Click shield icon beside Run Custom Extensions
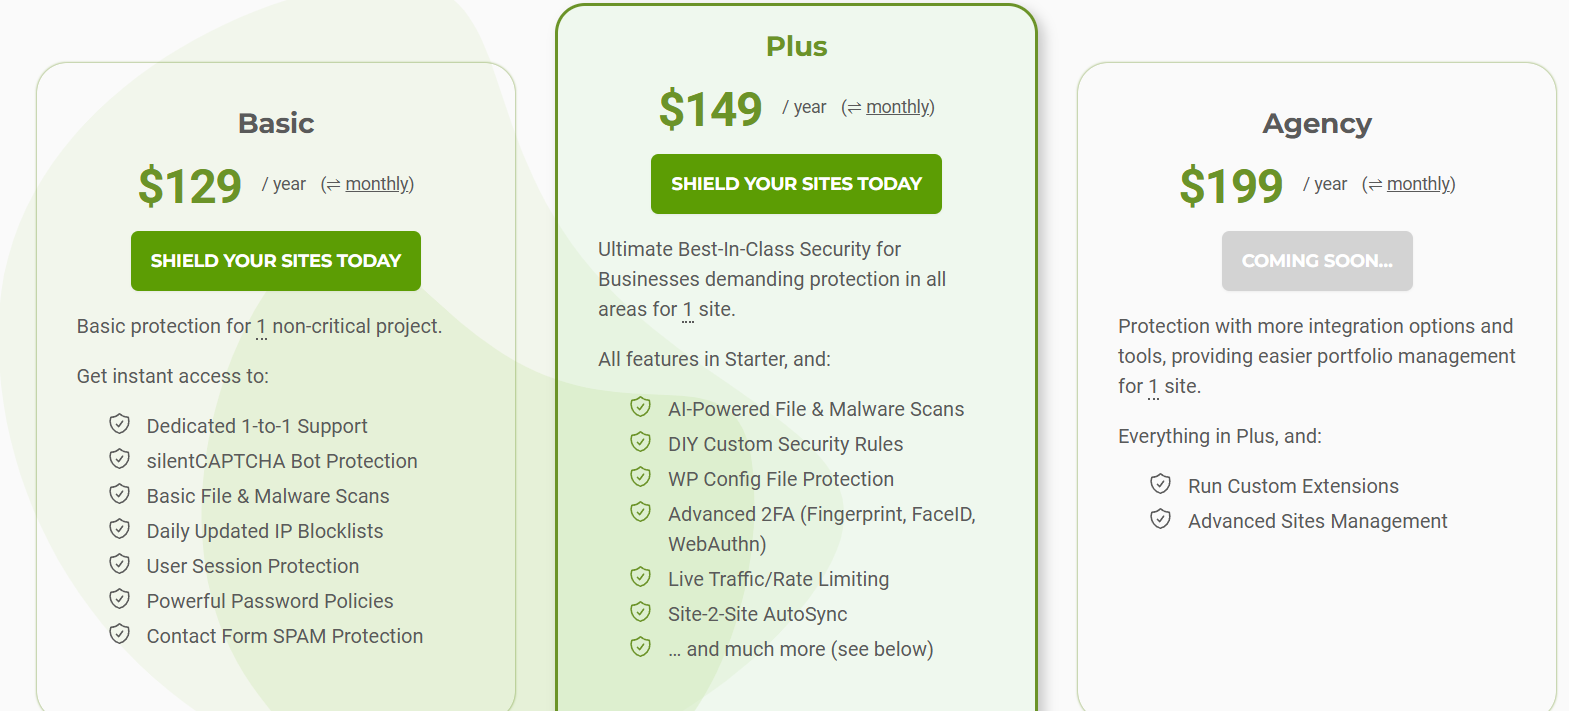1569x711 pixels. [x=1161, y=484]
